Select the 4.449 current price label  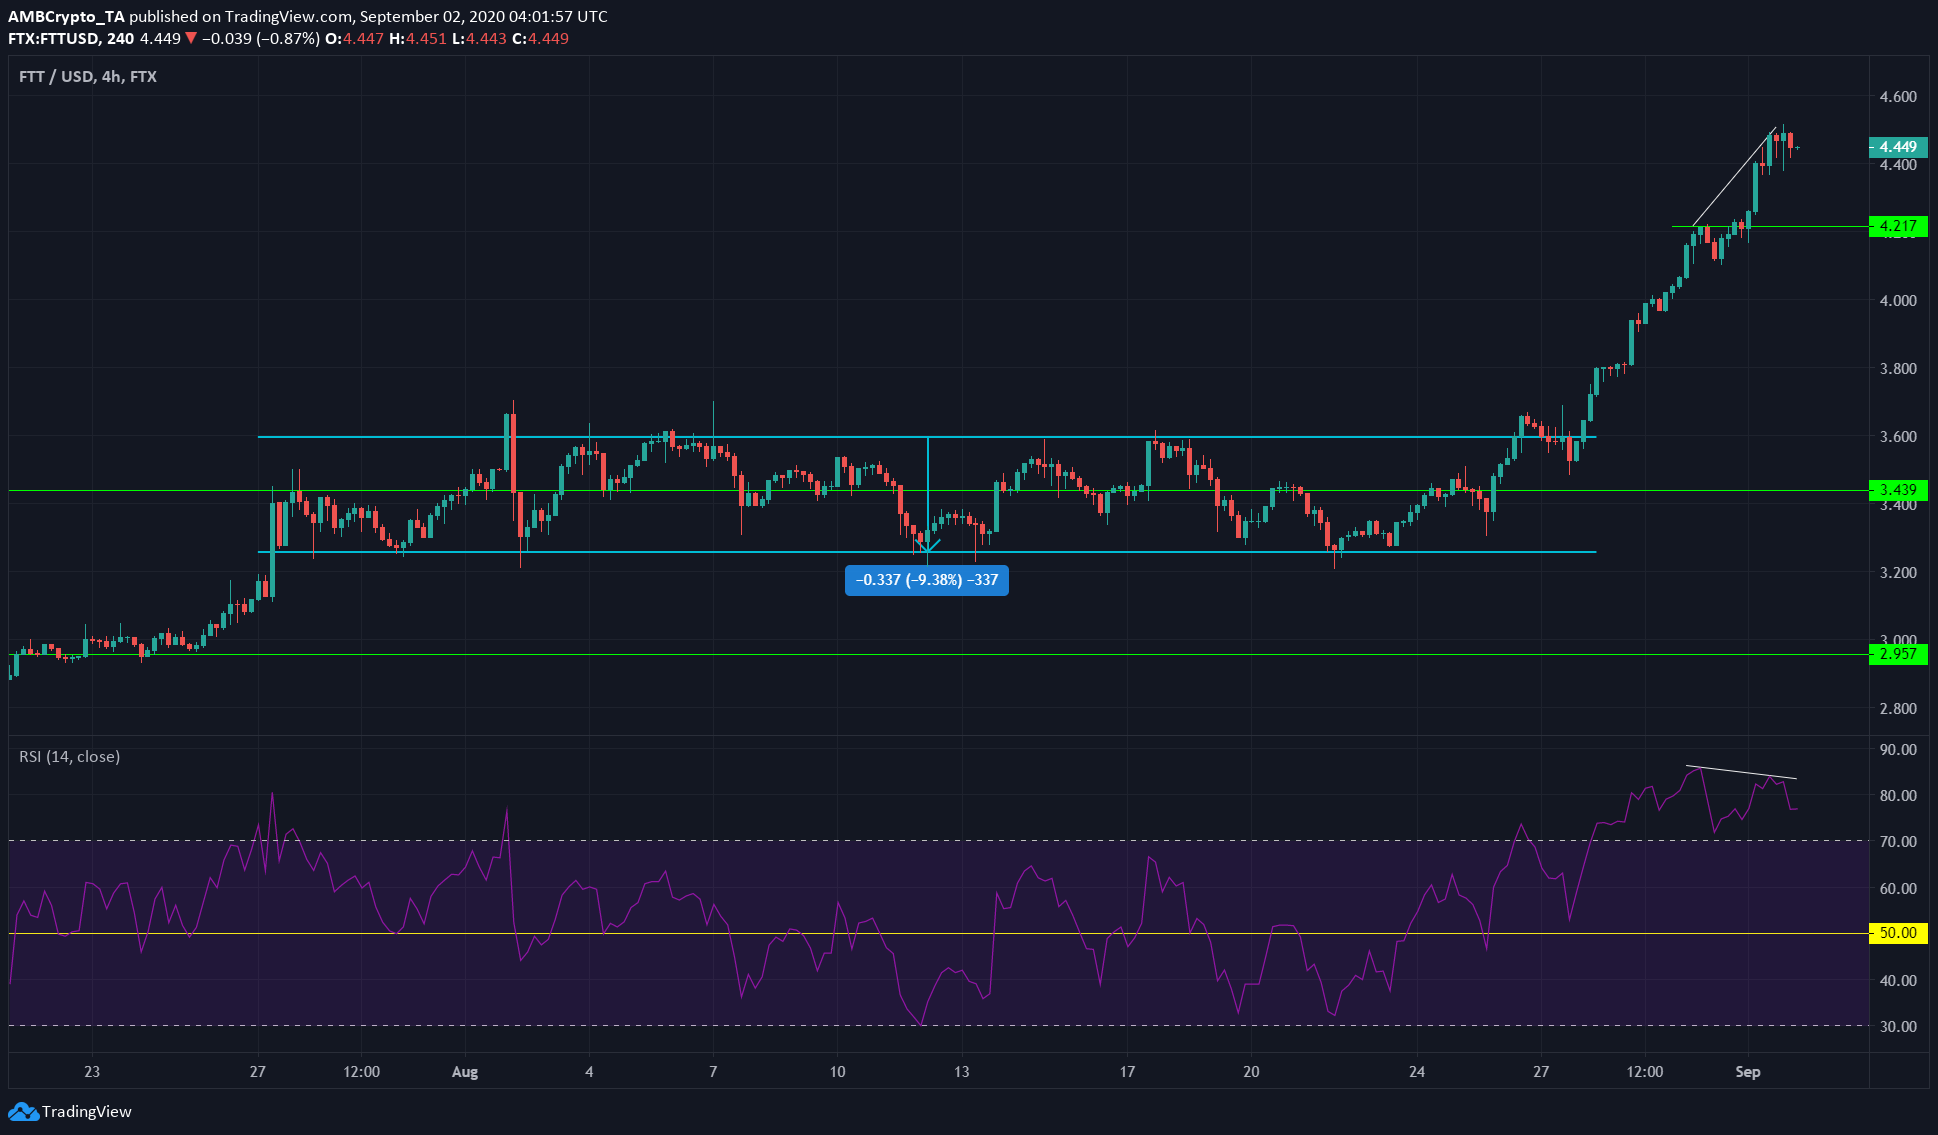(1898, 147)
